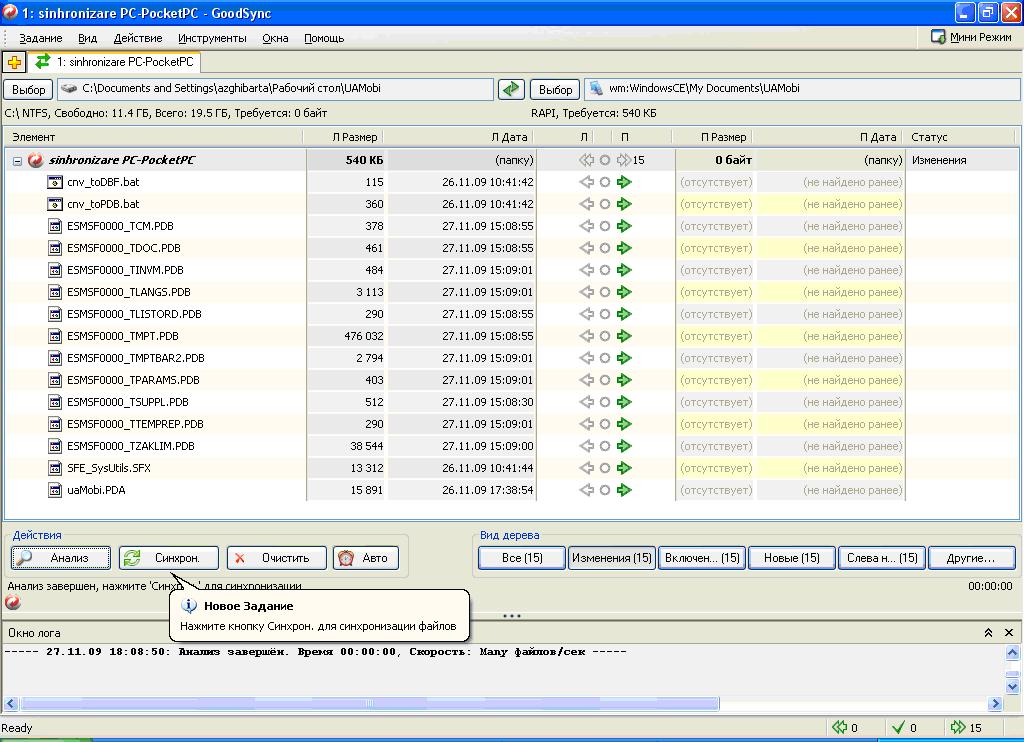Select do-nothing circle for cnv_toDBF.bat
The width and height of the screenshot is (1024, 742).
605,182
